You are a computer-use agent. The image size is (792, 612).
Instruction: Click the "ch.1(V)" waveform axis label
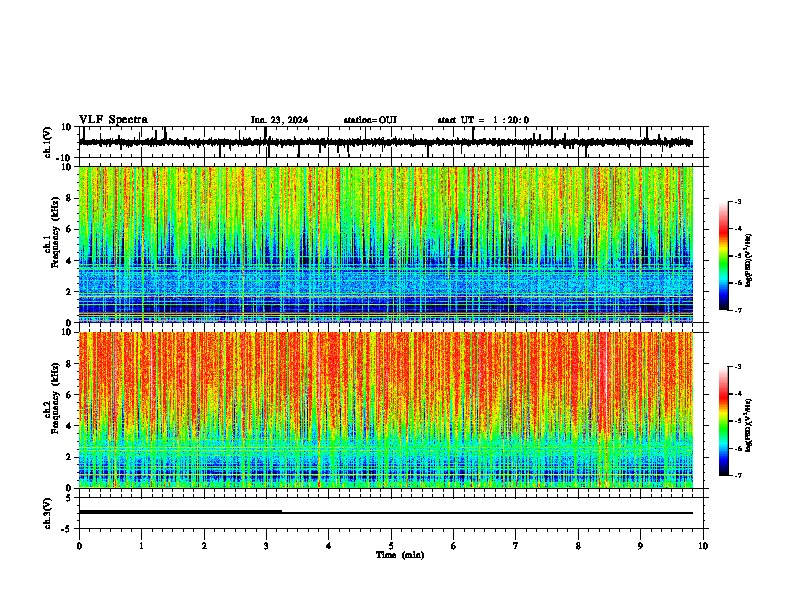48,142
